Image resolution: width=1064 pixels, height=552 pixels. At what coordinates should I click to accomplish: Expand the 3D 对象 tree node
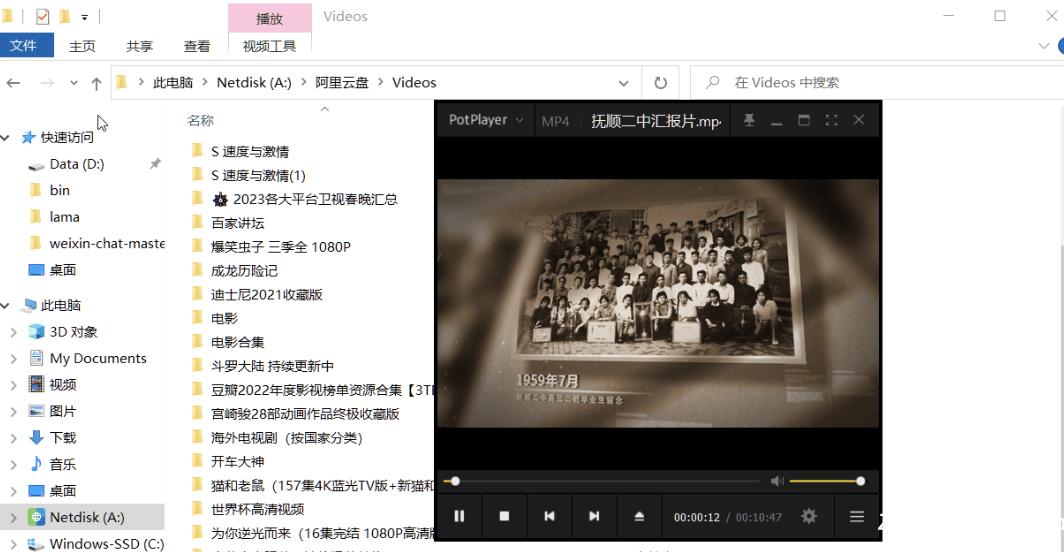pos(14,333)
